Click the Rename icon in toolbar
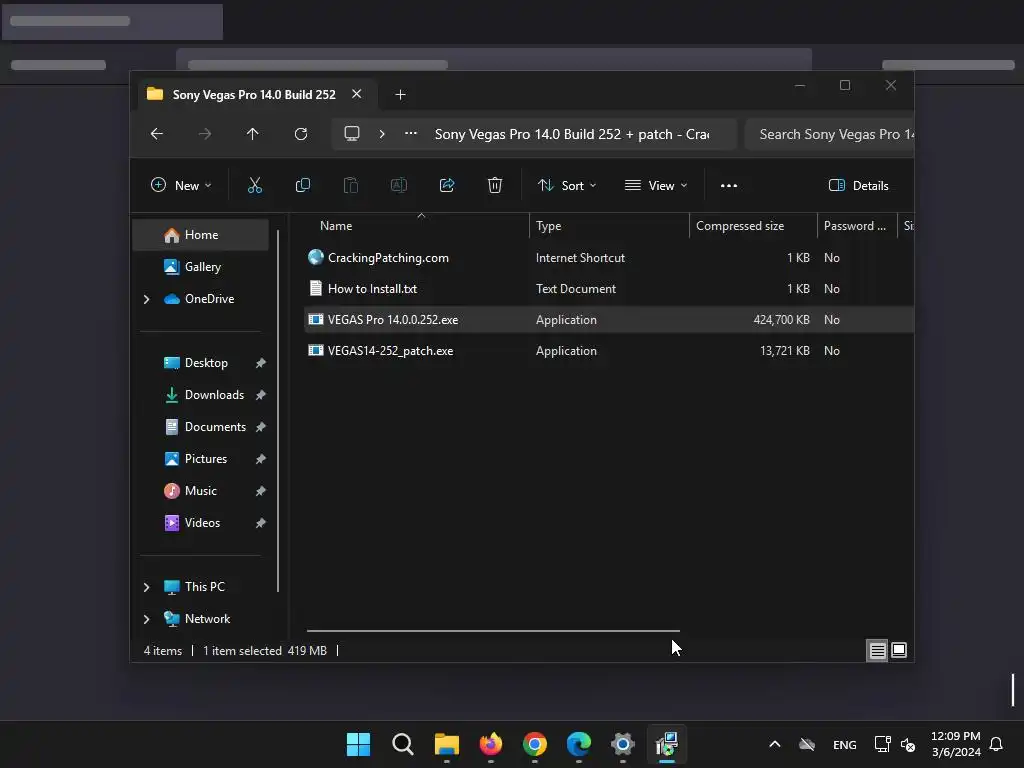This screenshot has height=768, width=1024. click(398, 185)
